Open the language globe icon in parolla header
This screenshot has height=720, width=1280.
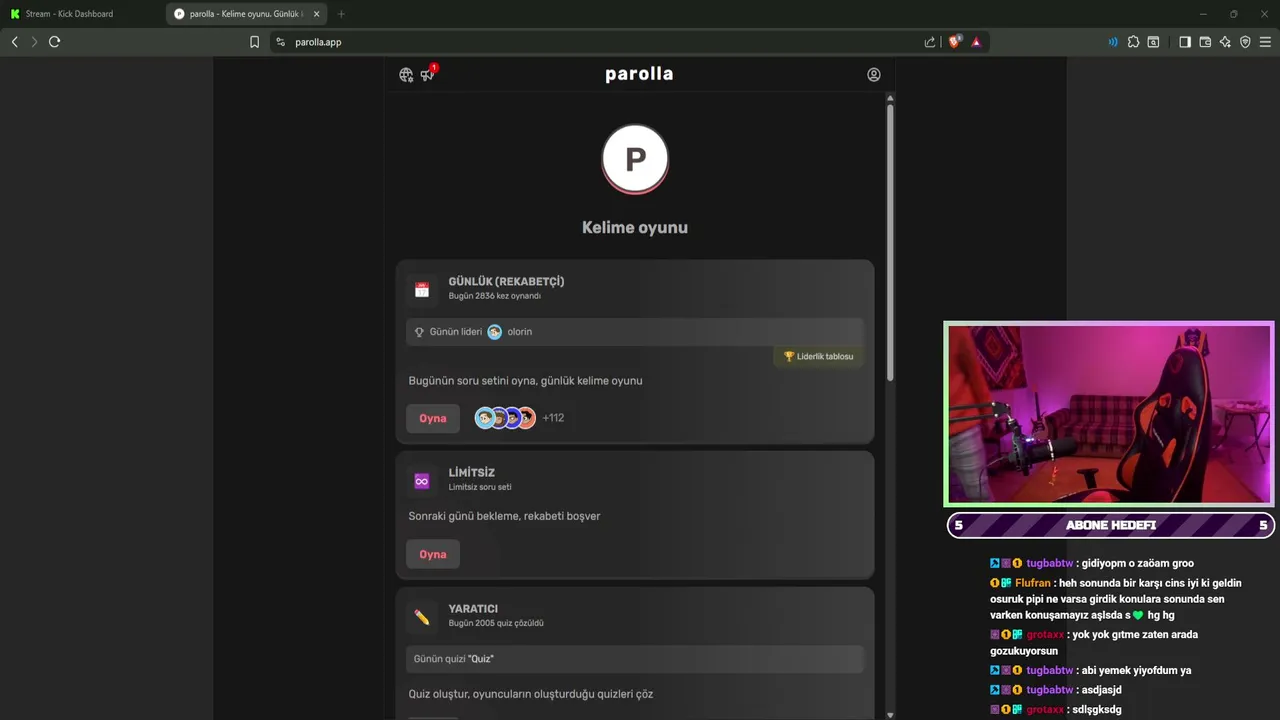[x=406, y=75]
